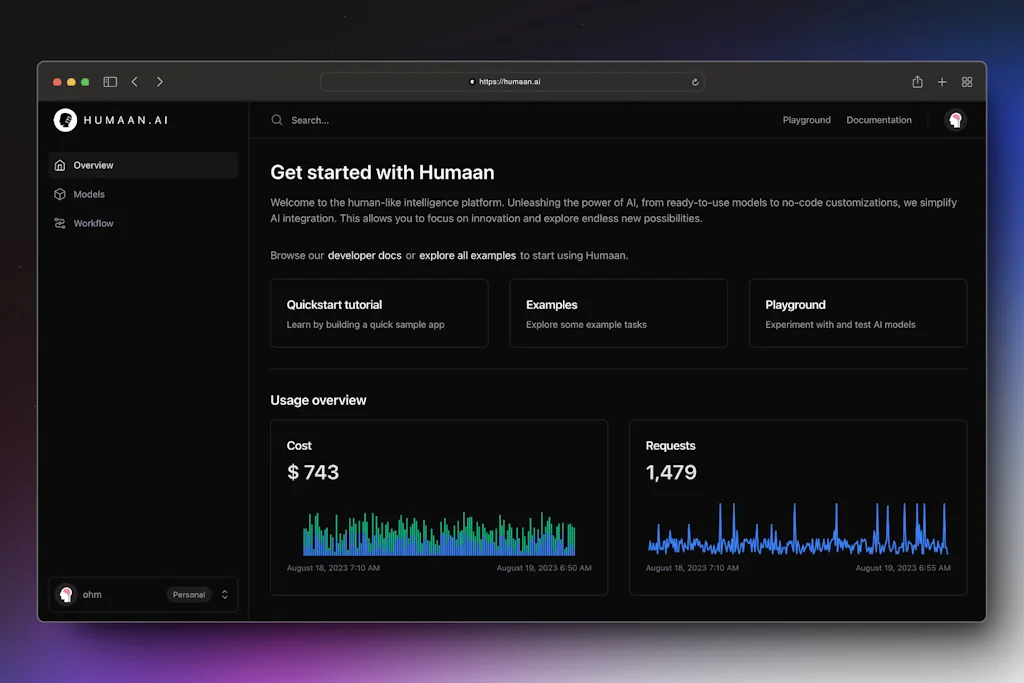Click the Search input field
The height and width of the screenshot is (683, 1024).
320,120
